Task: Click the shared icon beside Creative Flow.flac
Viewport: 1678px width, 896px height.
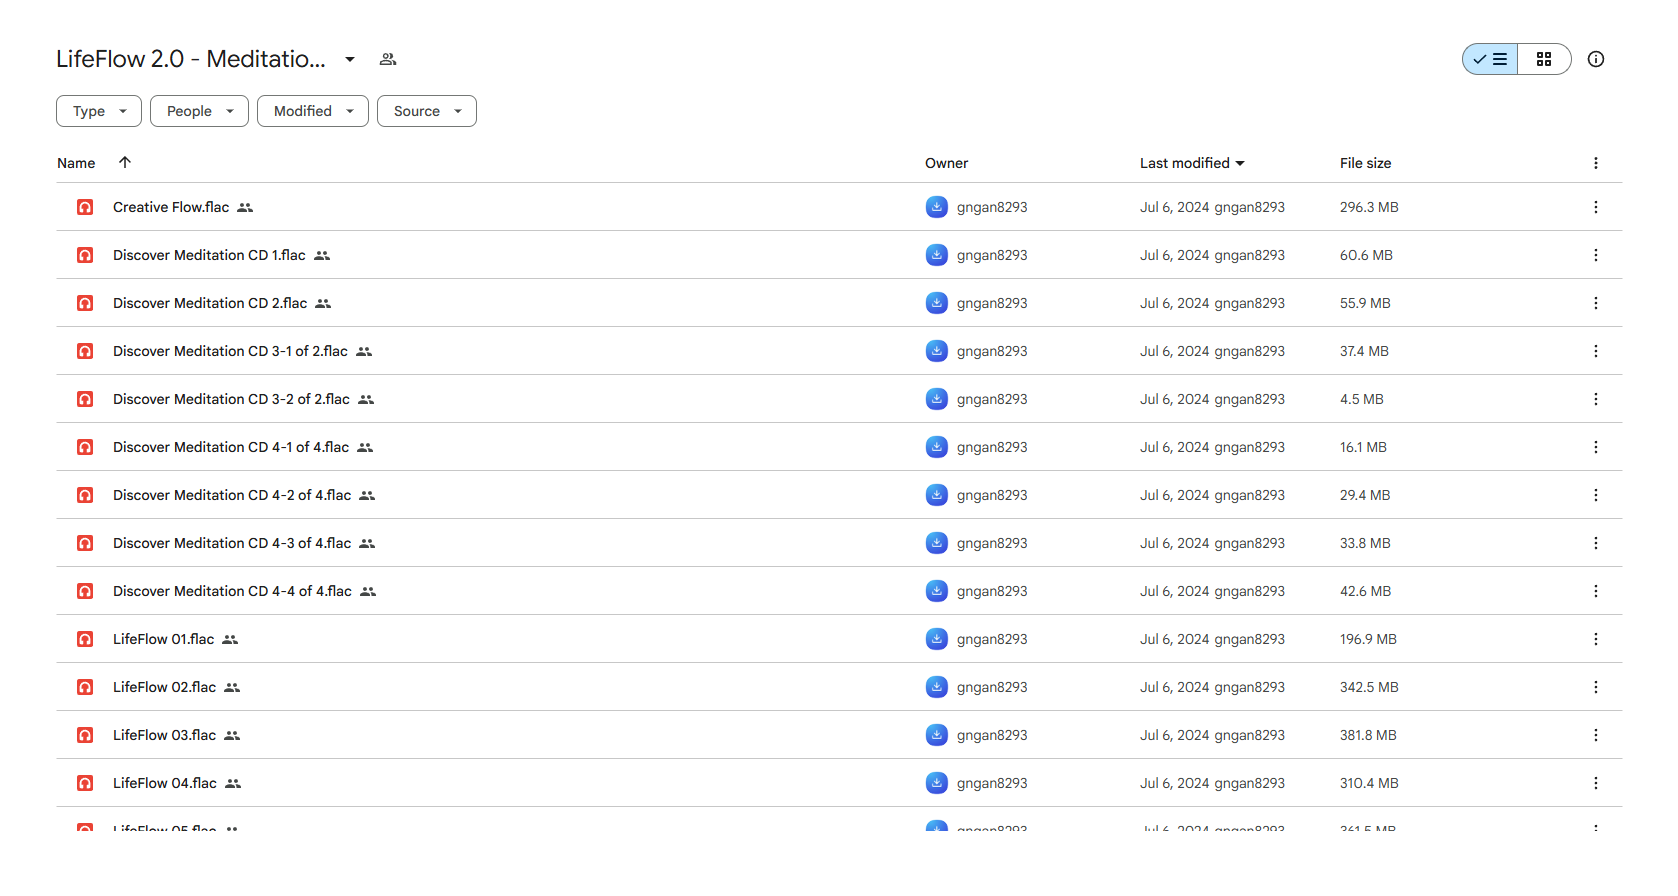Action: (245, 207)
